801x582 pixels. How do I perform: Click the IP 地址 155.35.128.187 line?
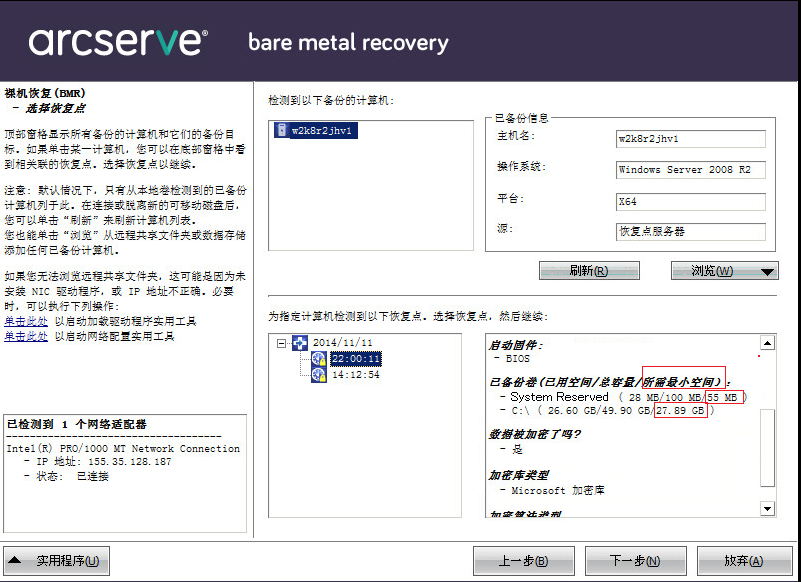(98, 462)
